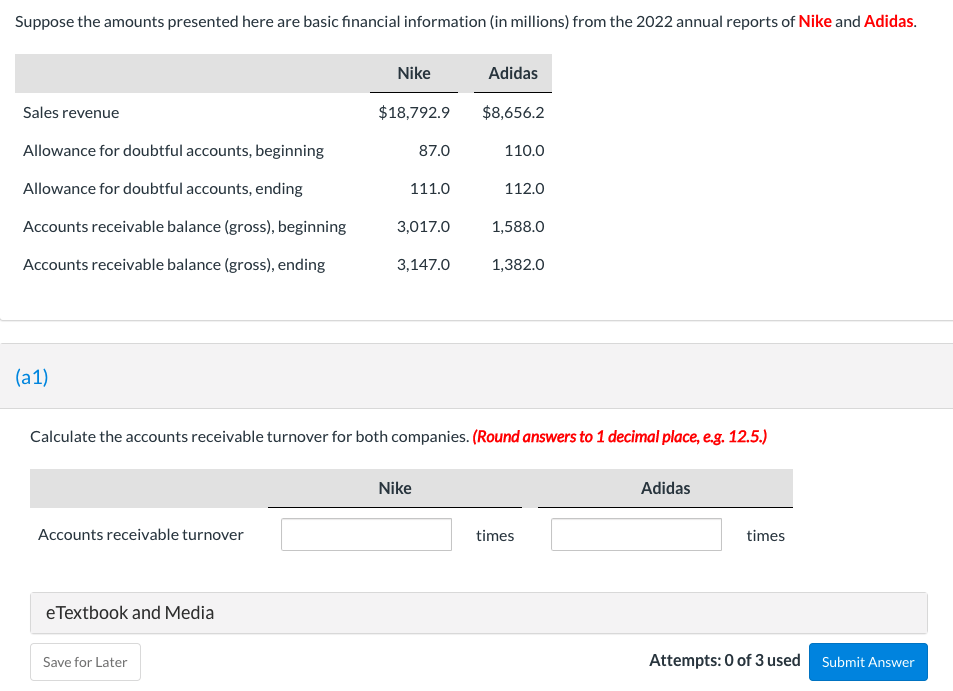The width and height of the screenshot is (953, 691).
Task: Click the Accounts receivable turnover row label
Action: pyautogui.click(x=140, y=534)
